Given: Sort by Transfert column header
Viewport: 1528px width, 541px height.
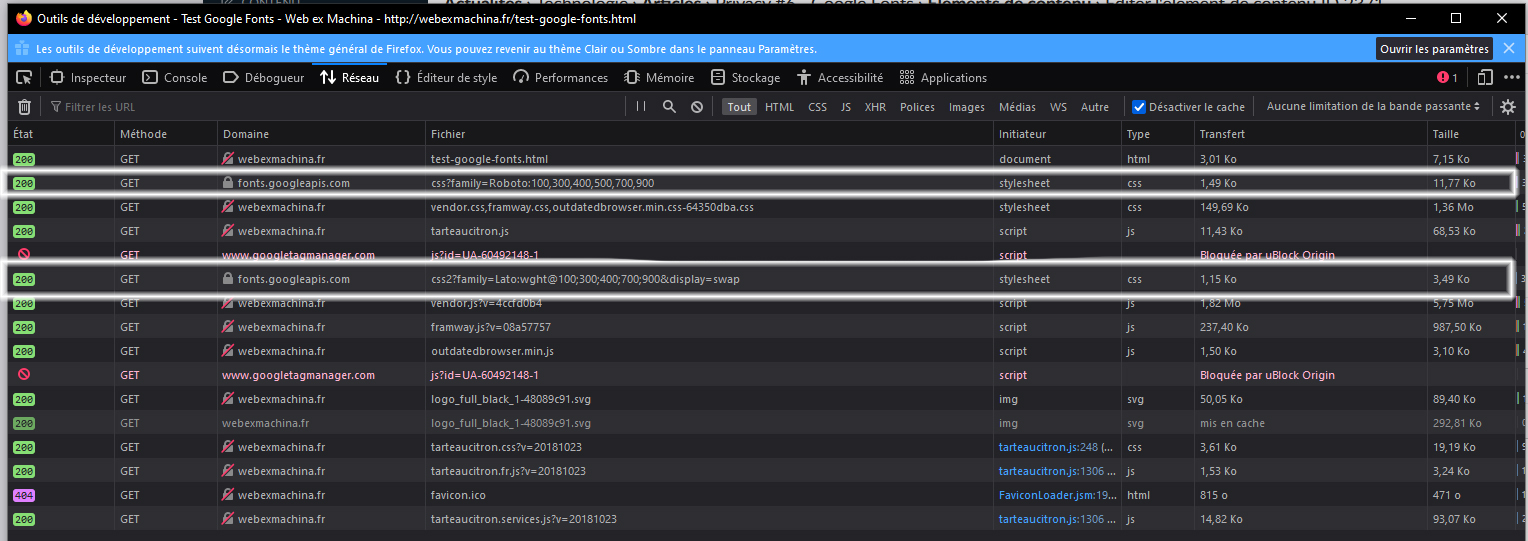Looking at the screenshot, I should coord(1311,134).
